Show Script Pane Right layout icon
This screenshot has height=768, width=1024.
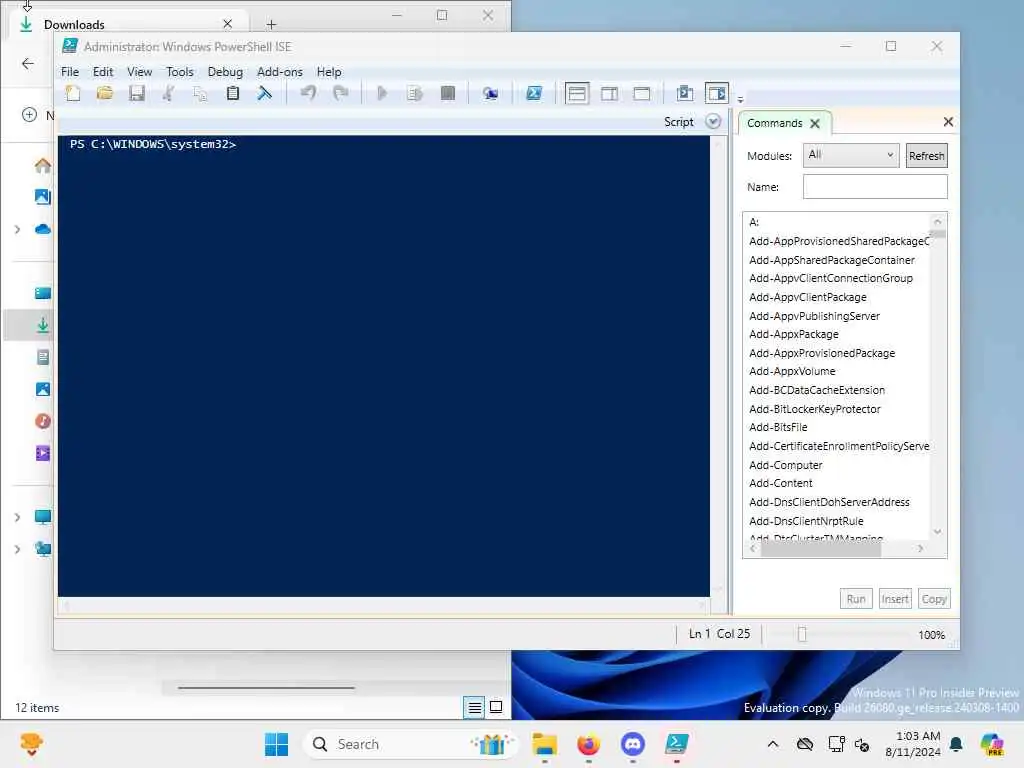[x=609, y=93]
